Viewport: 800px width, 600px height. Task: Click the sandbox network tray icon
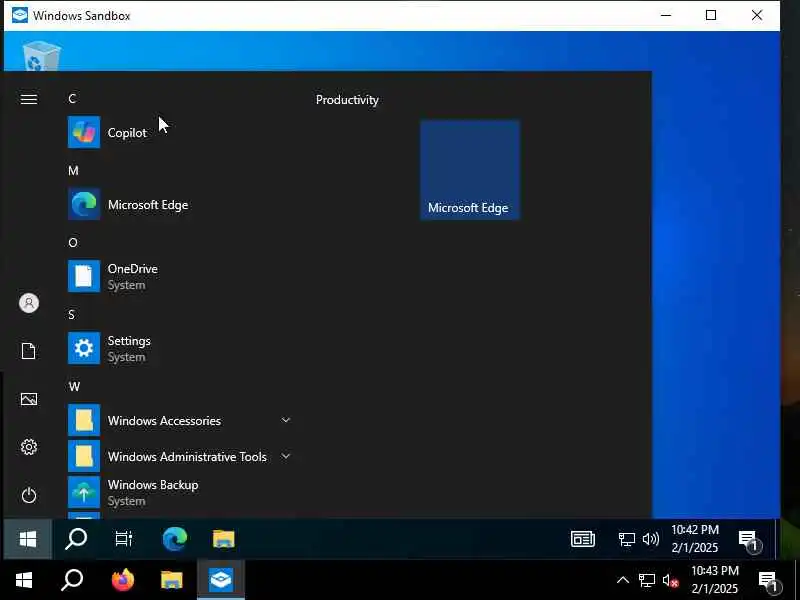(627, 539)
